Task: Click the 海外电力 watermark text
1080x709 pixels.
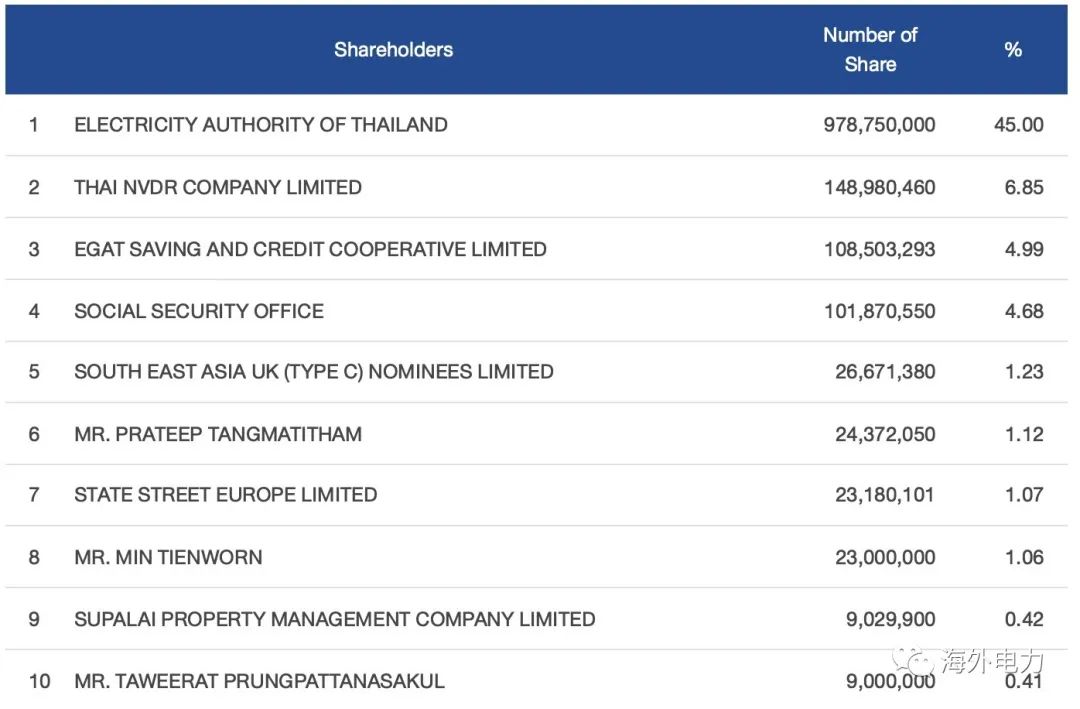Action: click(x=993, y=661)
